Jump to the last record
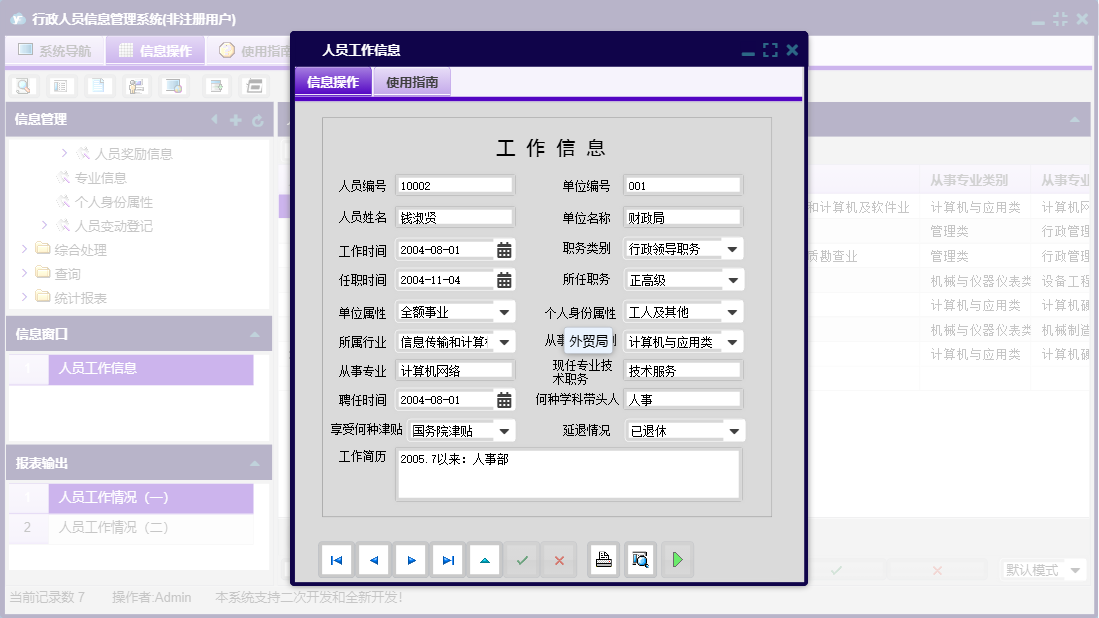 coord(447,559)
